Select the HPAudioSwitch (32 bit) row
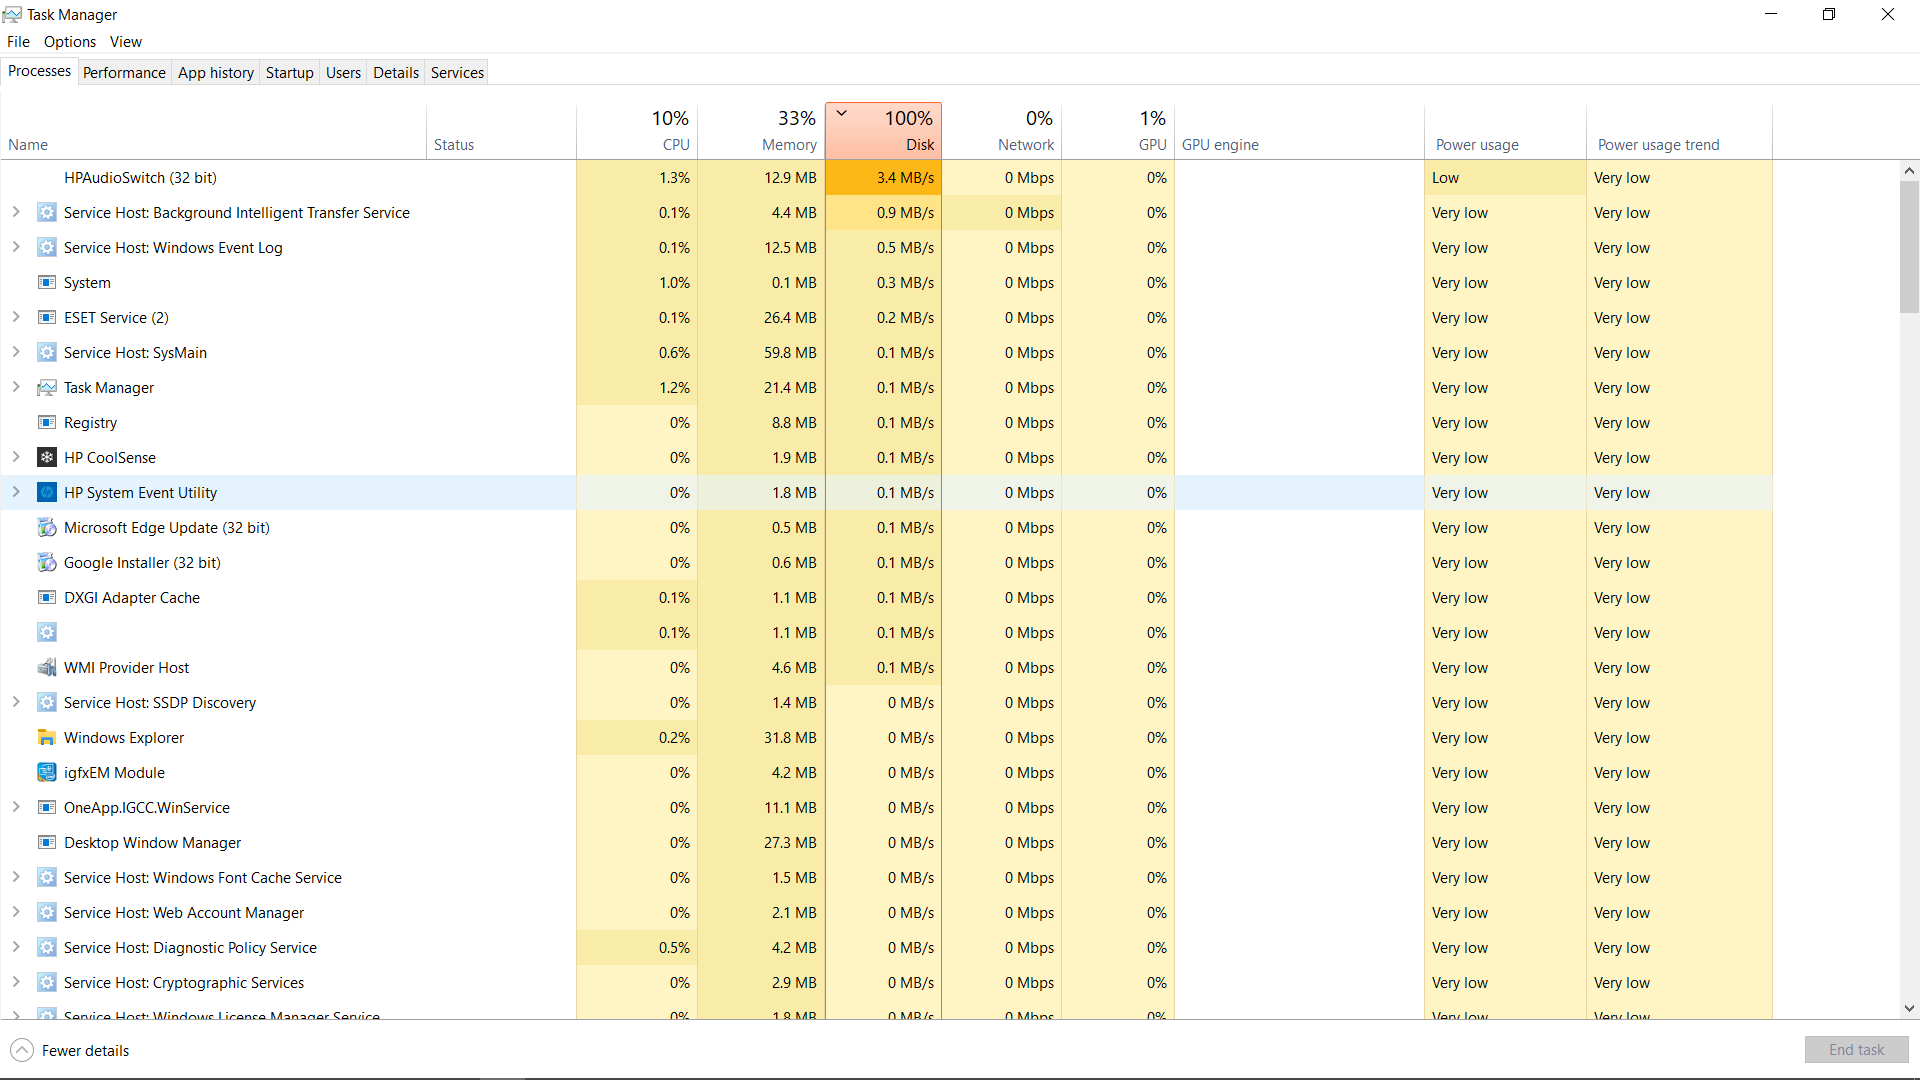Screen dimensions: 1920x1080 point(887,178)
